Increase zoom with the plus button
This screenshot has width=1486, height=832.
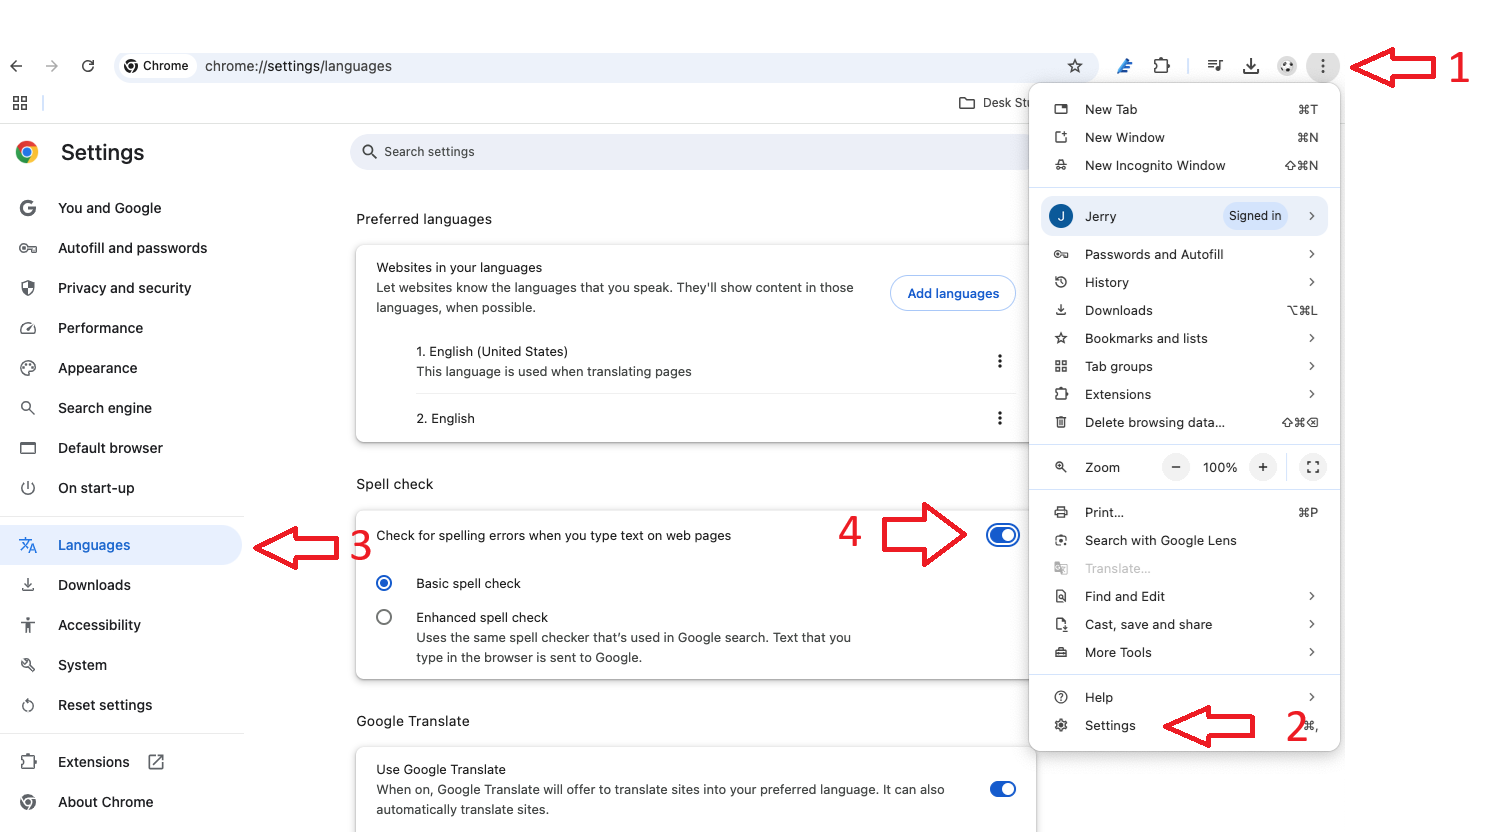[1263, 467]
